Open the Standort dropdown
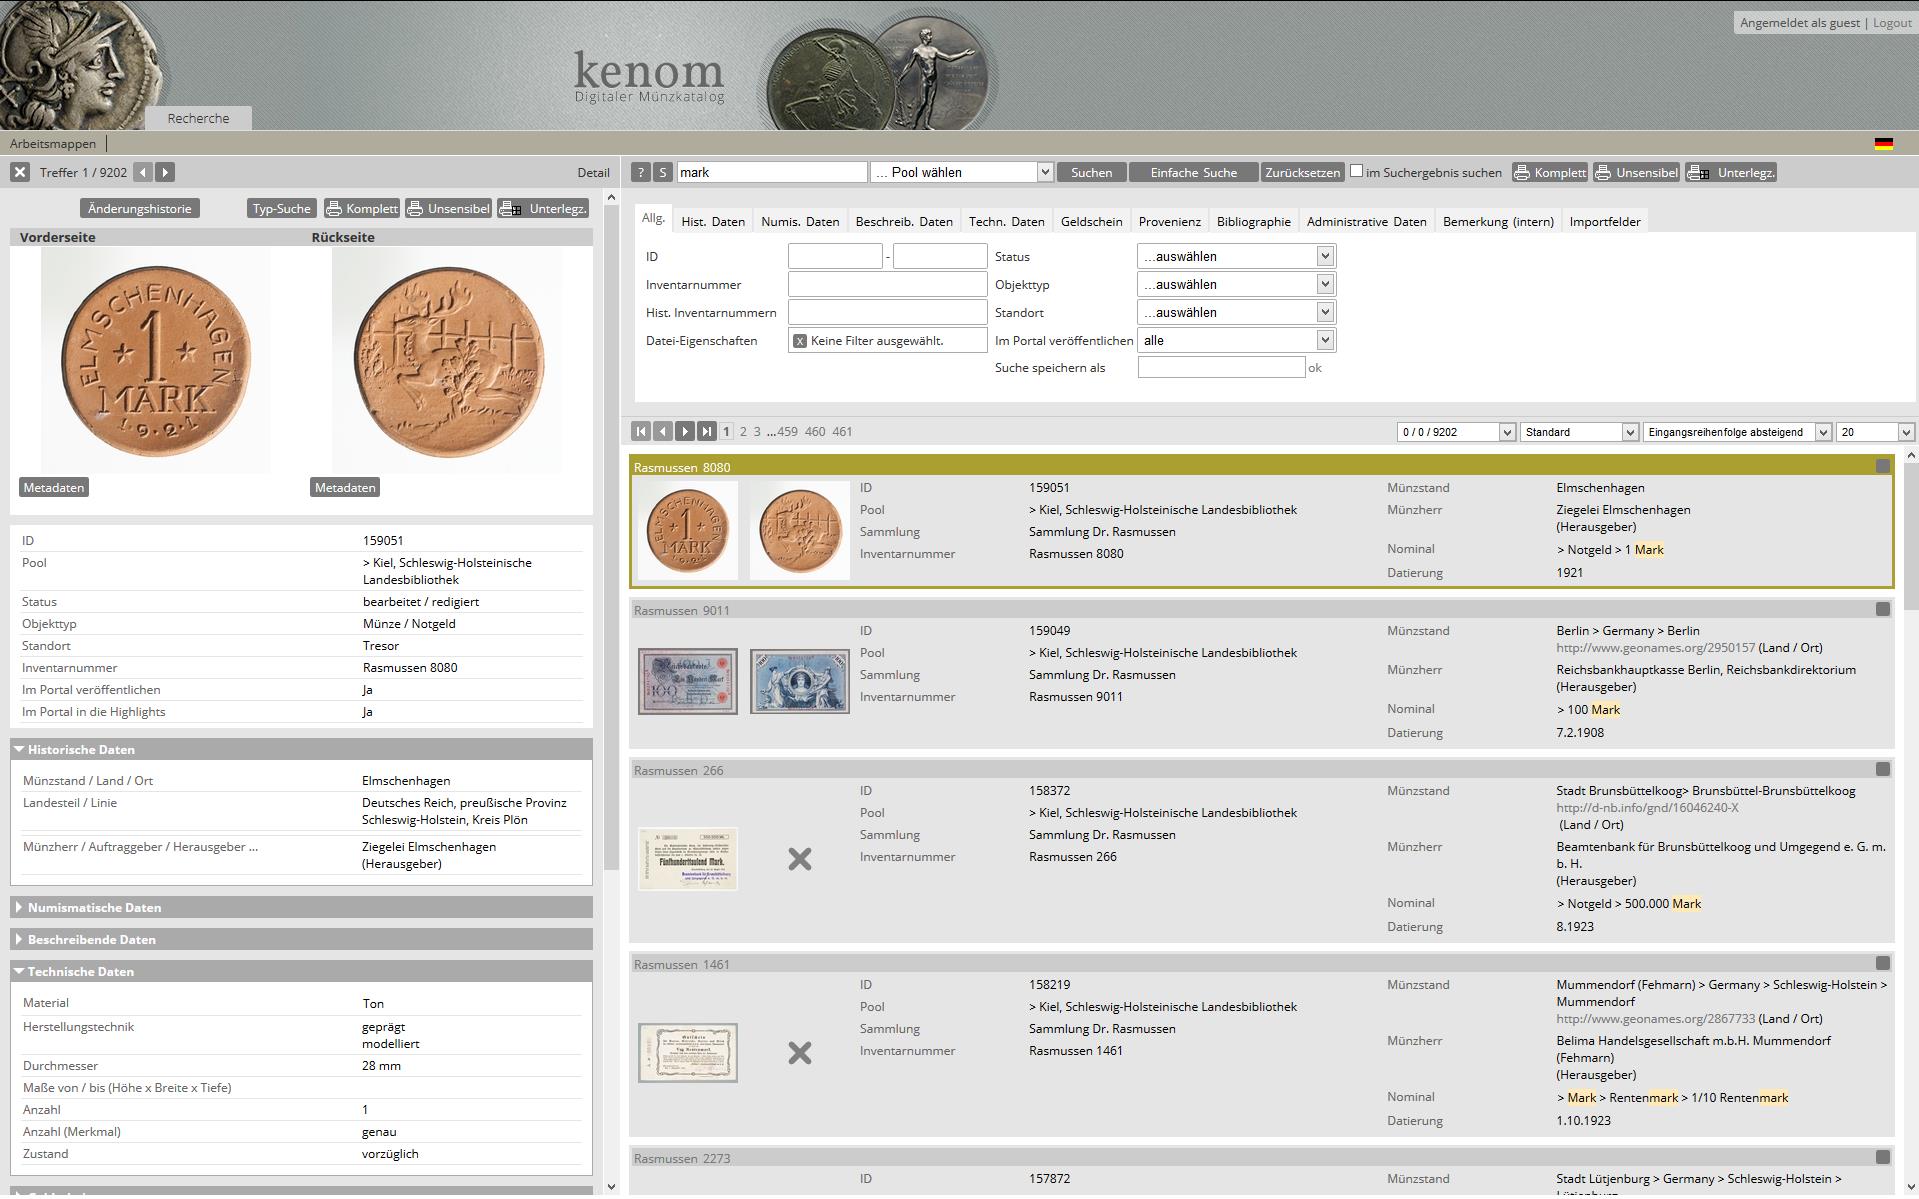 click(x=1236, y=312)
